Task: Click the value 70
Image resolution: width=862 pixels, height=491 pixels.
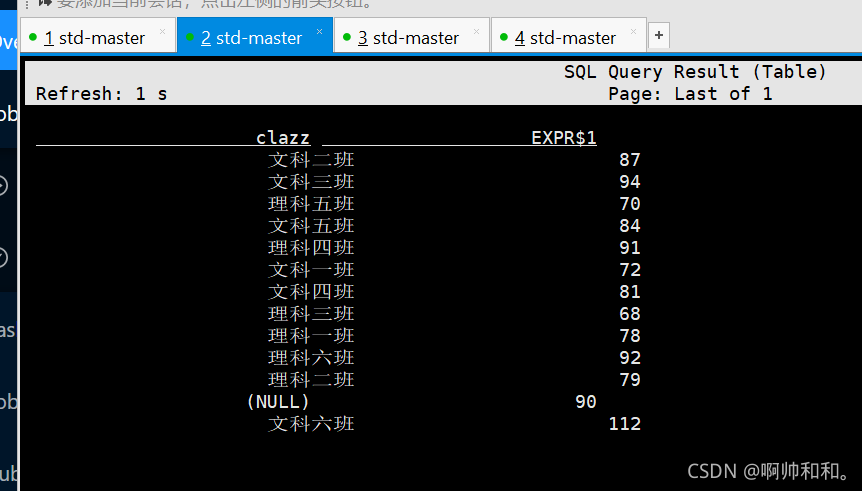Action: 629,204
